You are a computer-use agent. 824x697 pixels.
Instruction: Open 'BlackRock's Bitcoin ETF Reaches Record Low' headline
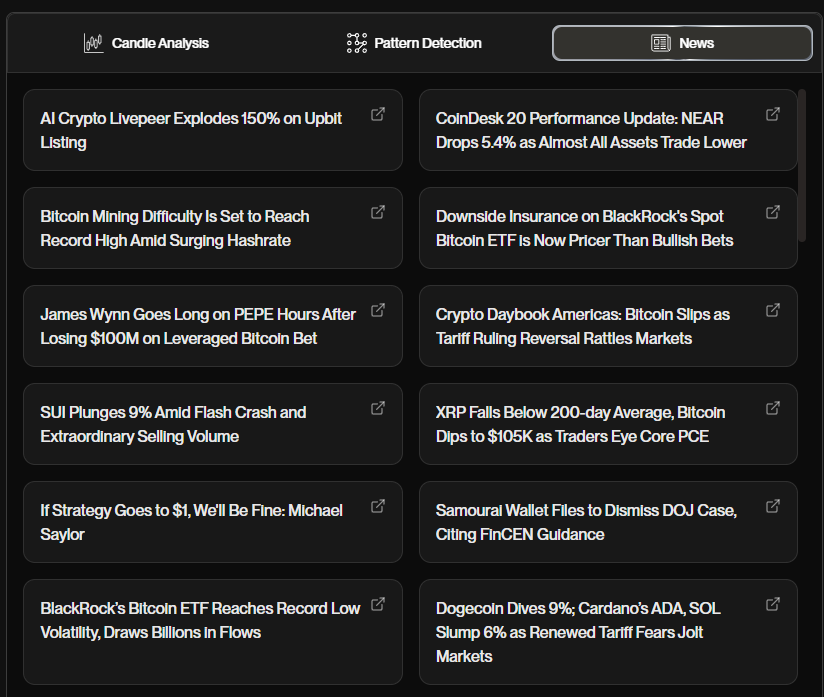tap(200, 620)
